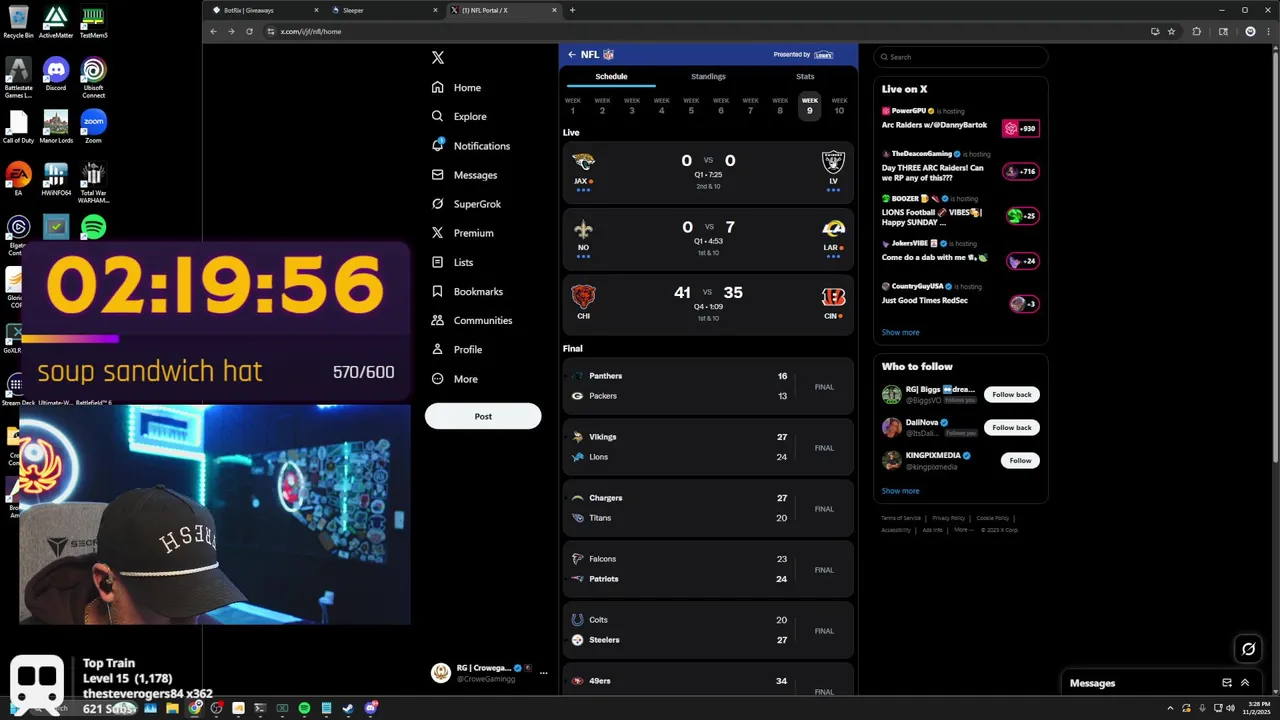Open Premium in the X sidebar

[x=462, y=232]
